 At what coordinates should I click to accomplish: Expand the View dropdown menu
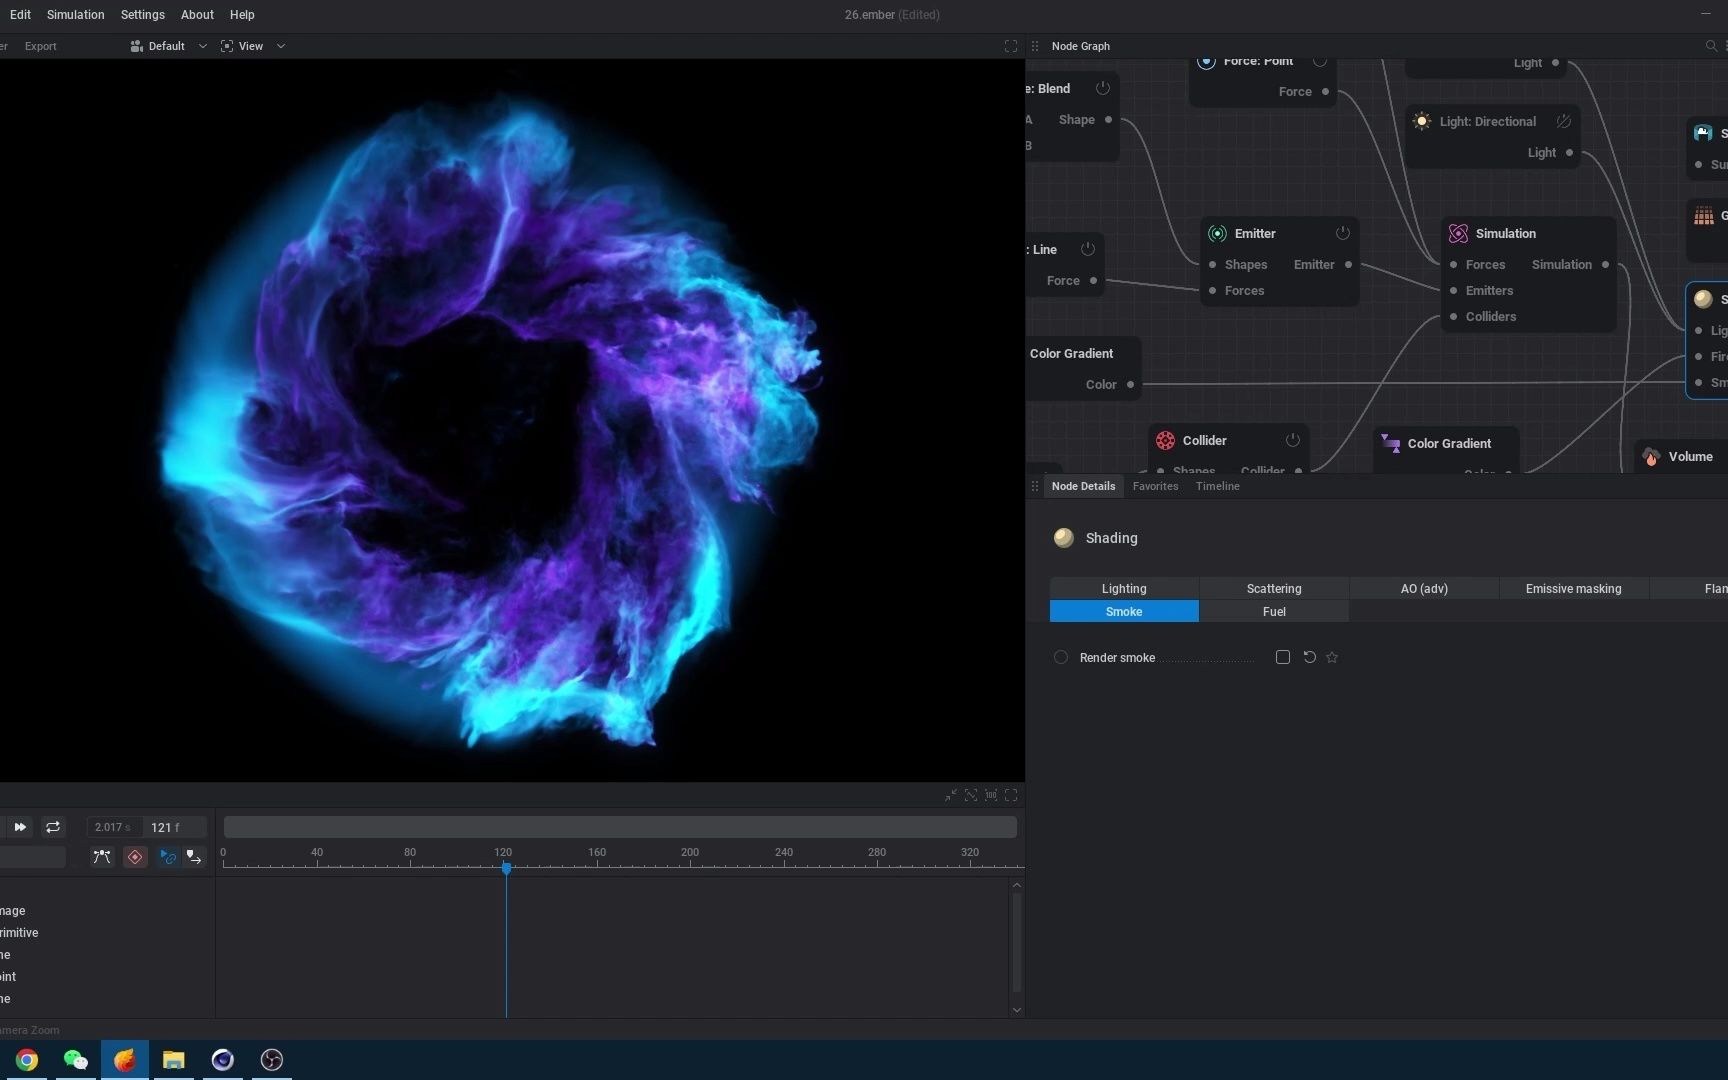click(x=253, y=46)
